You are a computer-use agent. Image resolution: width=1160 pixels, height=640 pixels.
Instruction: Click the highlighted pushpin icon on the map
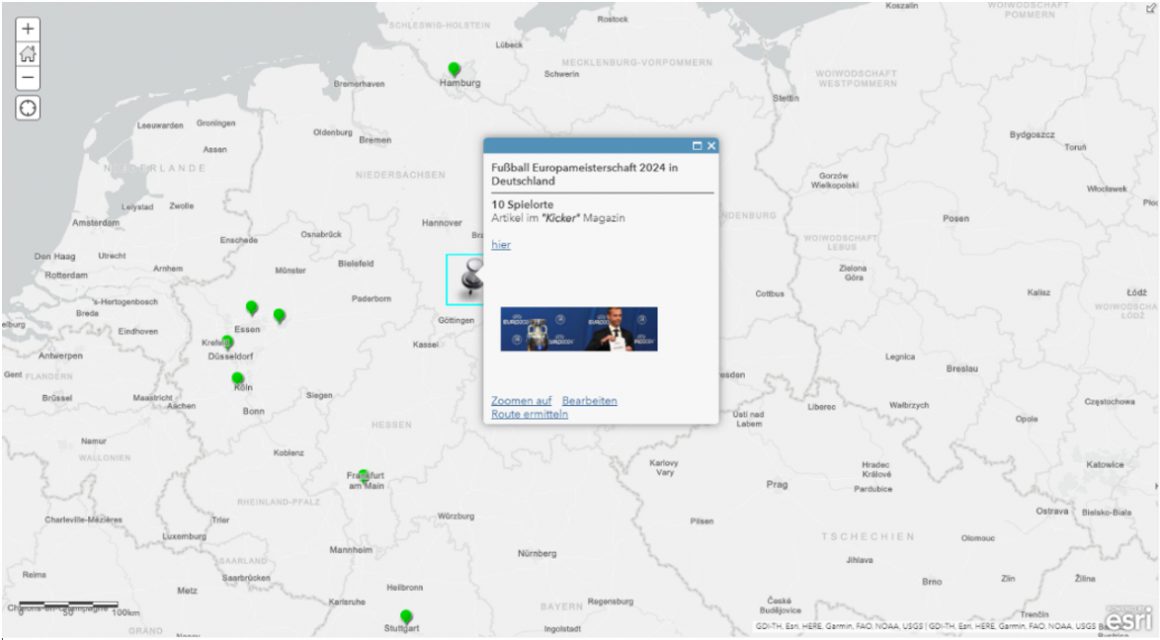coord(466,279)
